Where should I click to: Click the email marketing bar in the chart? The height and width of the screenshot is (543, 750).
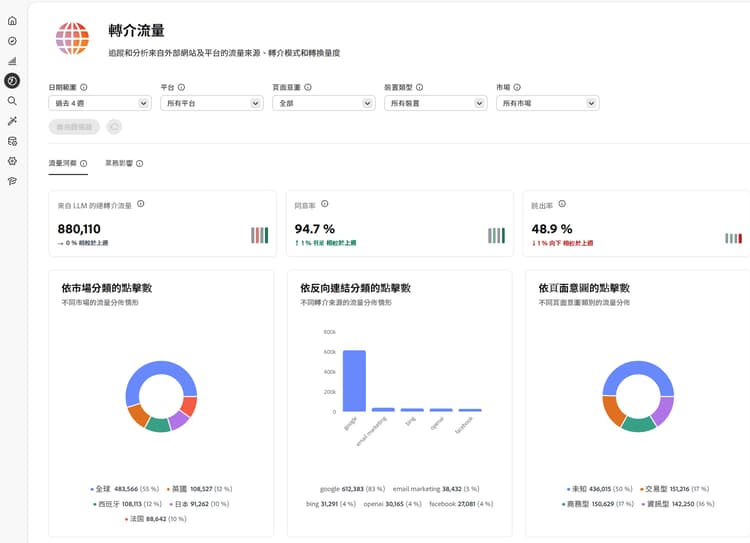point(383,410)
